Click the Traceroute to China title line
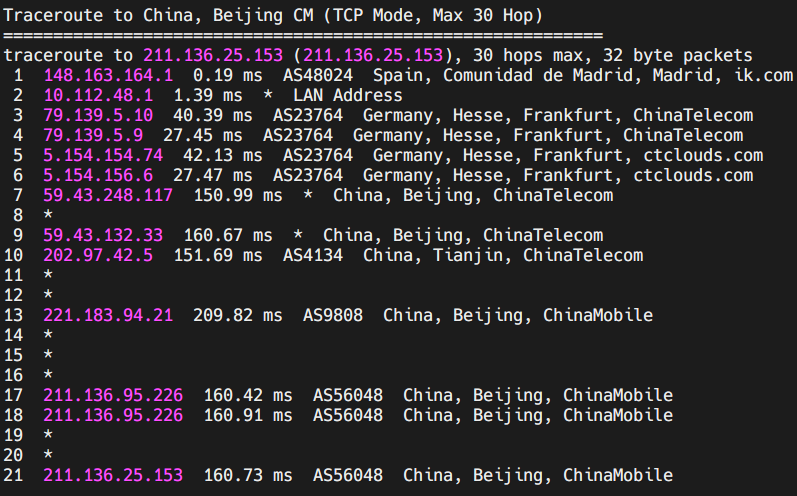This screenshot has width=797, height=496. click(x=273, y=15)
